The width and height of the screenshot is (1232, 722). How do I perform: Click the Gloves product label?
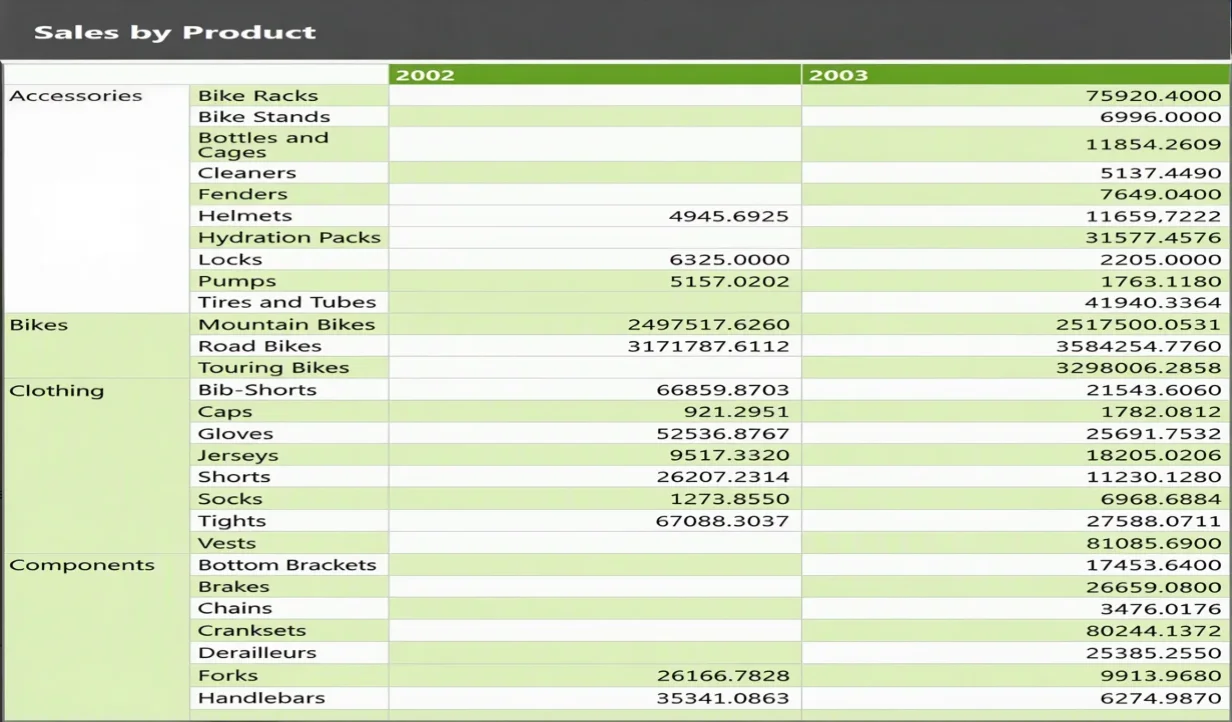click(235, 434)
